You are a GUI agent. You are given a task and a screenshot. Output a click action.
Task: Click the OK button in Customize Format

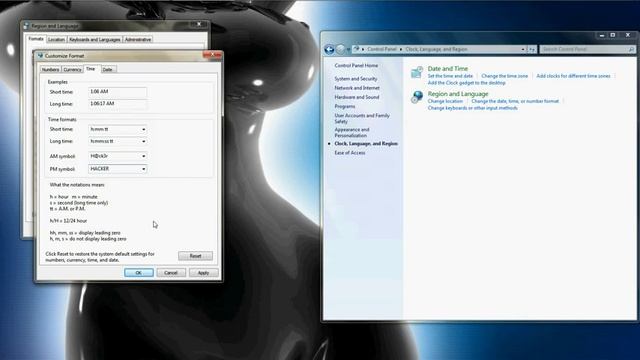pyautogui.click(x=139, y=273)
